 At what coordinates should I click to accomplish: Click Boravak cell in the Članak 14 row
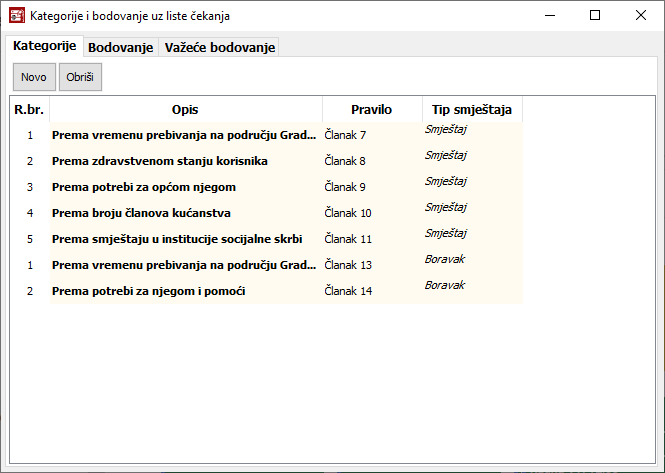(x=445, y=285)
